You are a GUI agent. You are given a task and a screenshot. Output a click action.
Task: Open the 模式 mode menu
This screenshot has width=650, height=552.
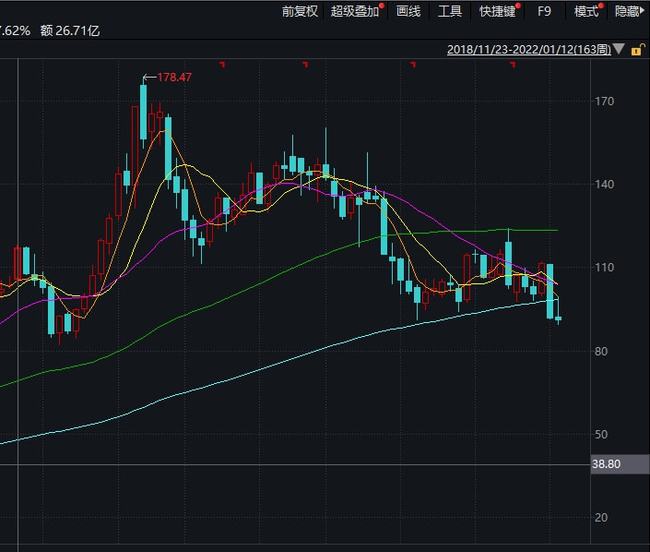point(586,11)
